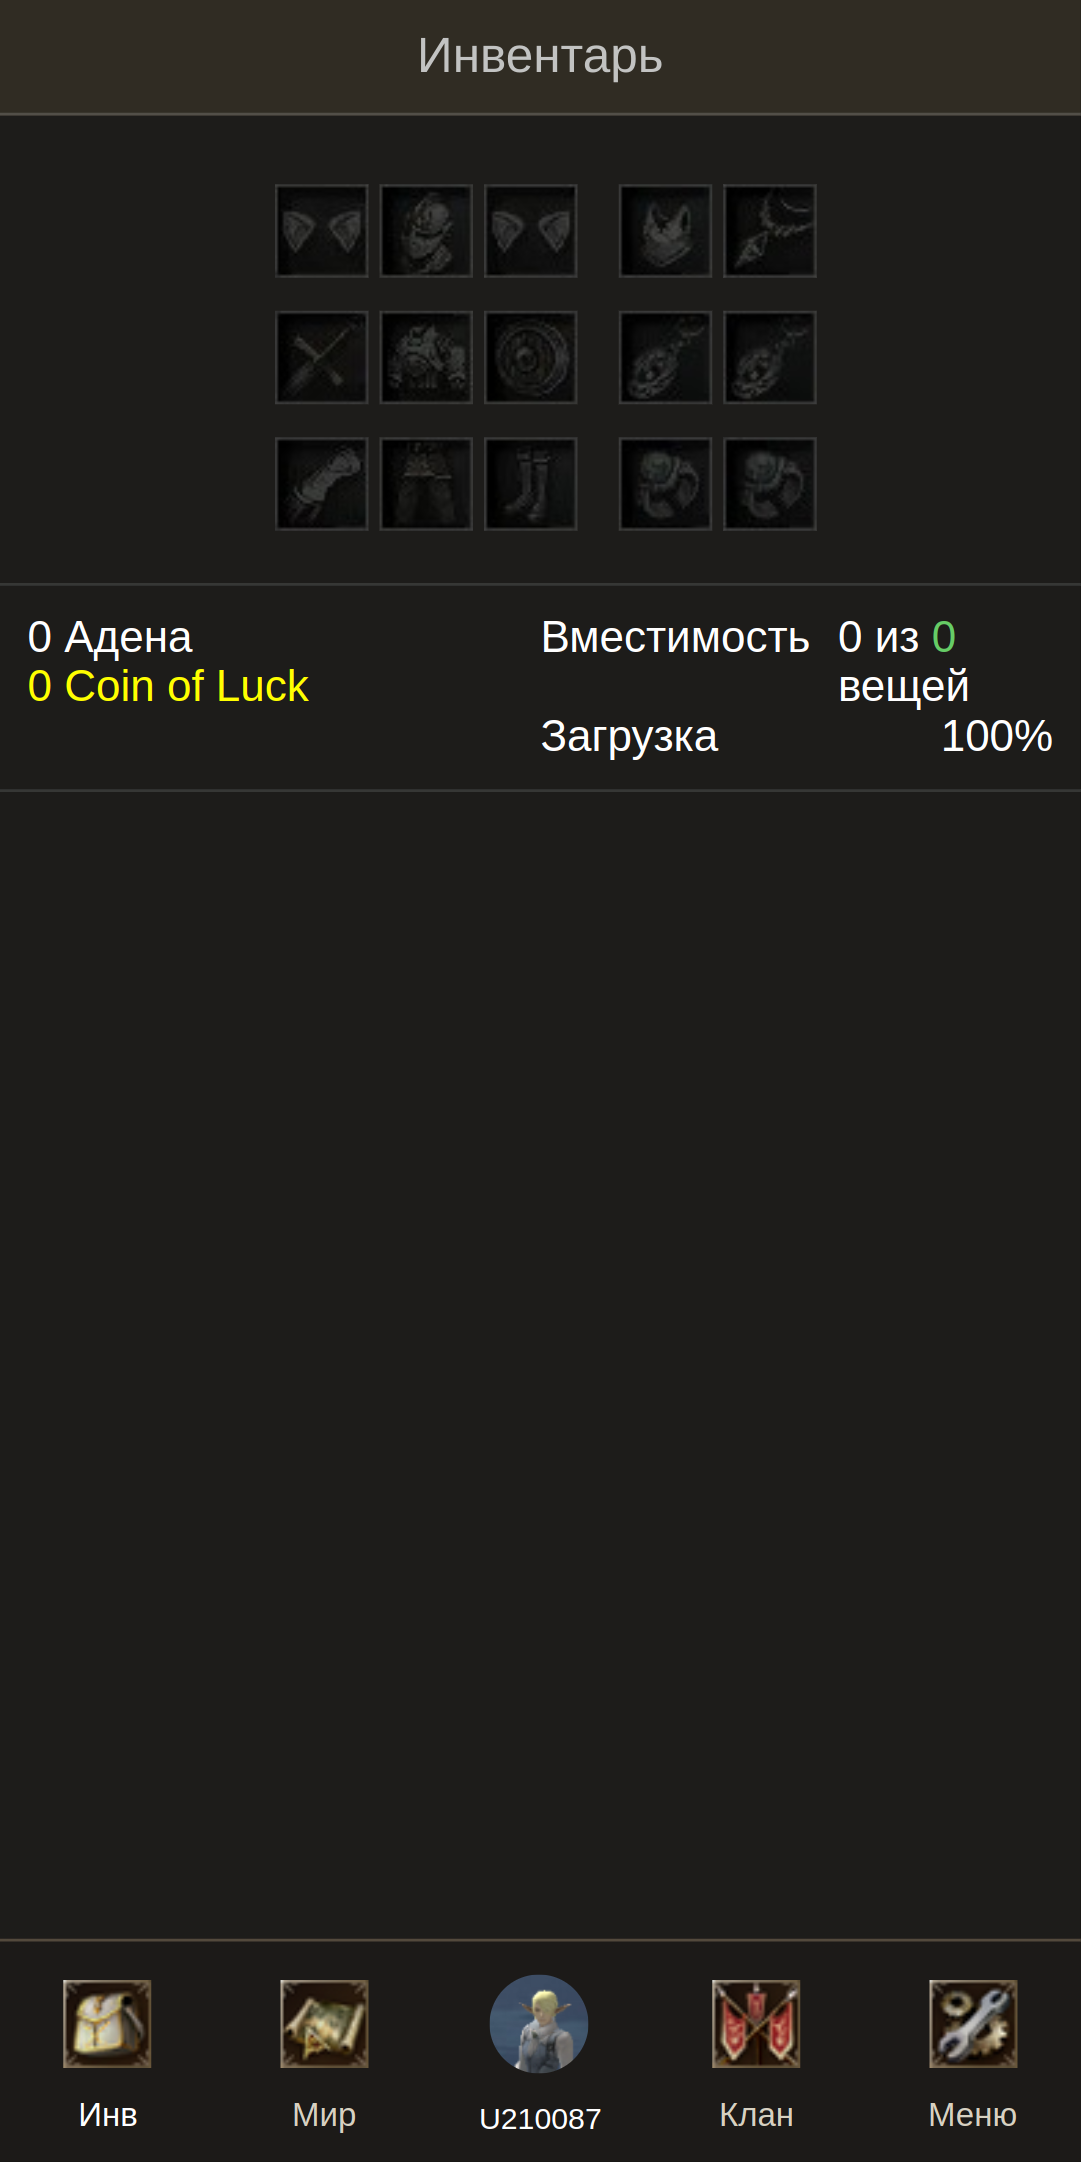Screen dimensions: 1081x2162
Task: Click the 0 Coin of Luck text
Action: click(x=168, y=687)
